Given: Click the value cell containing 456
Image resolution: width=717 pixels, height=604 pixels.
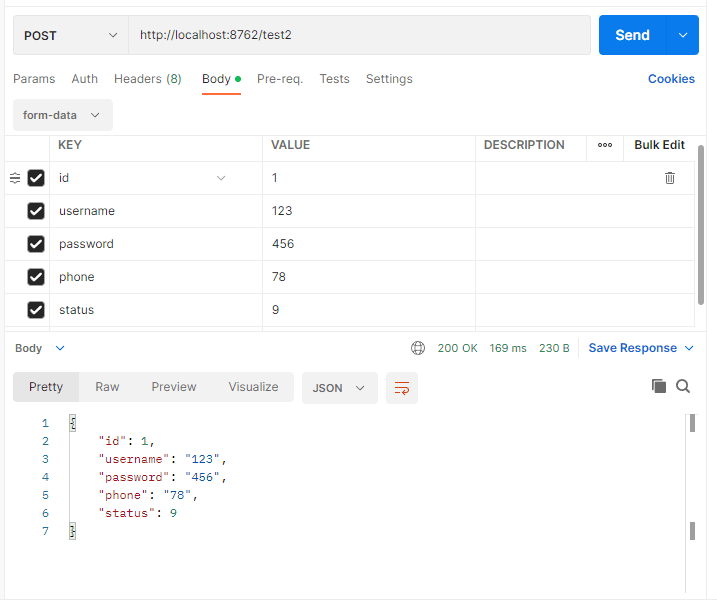Looking at the screenshot, I should (369, 244).
